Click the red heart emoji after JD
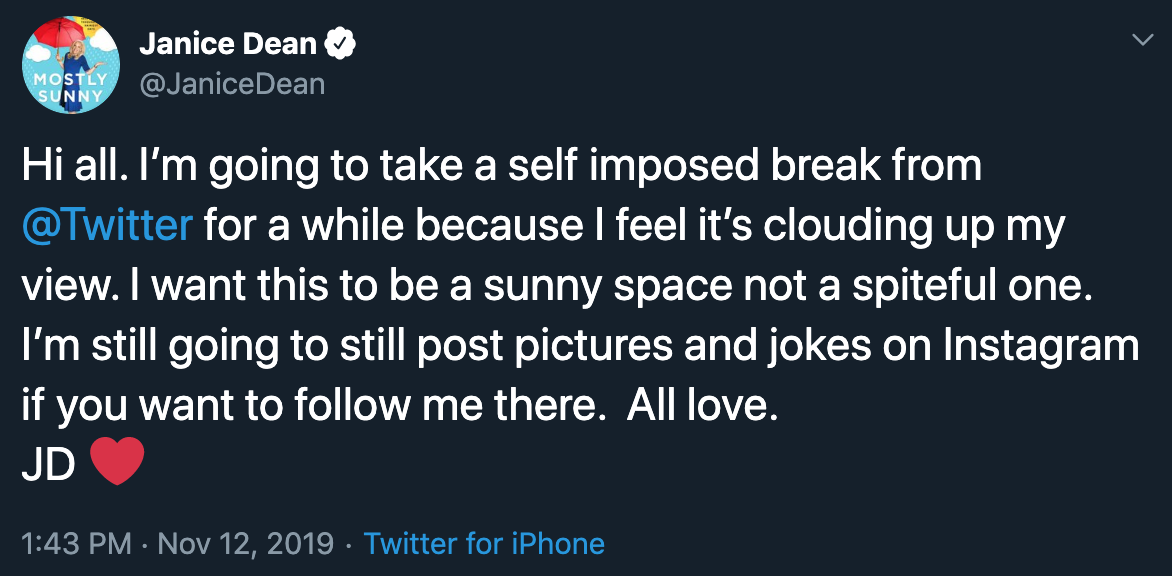Image resolution: width=1172 pixels, height=576 pixels. [x=116, y=461]
